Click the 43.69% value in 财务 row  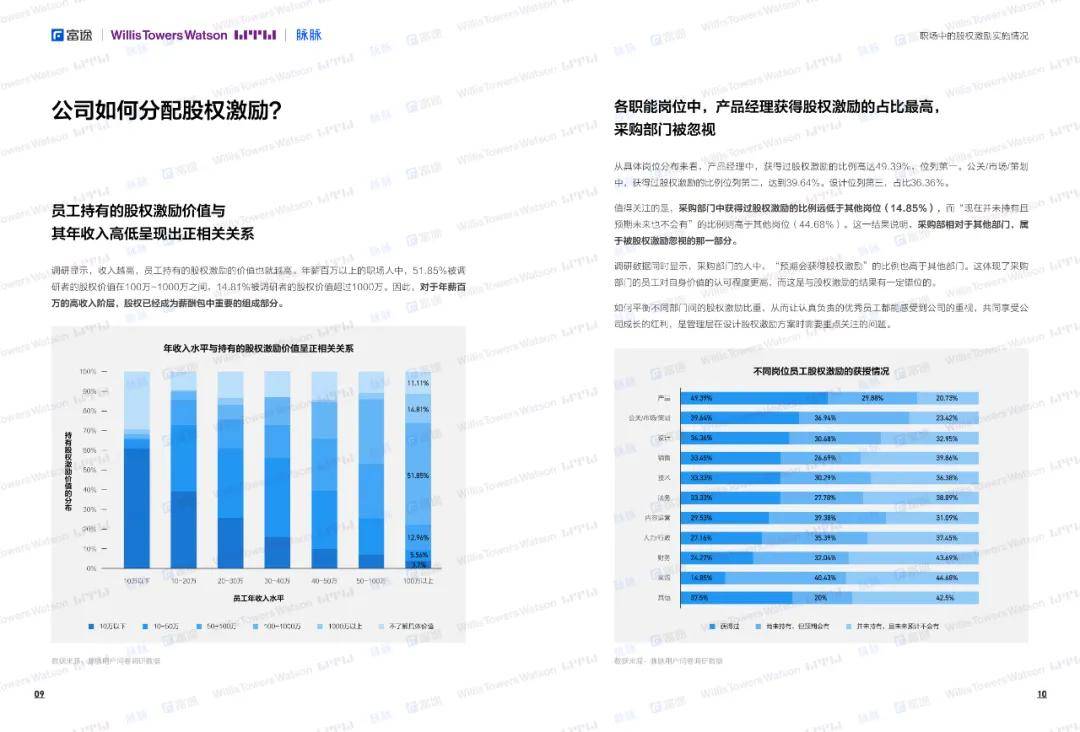tap(947, 558)
